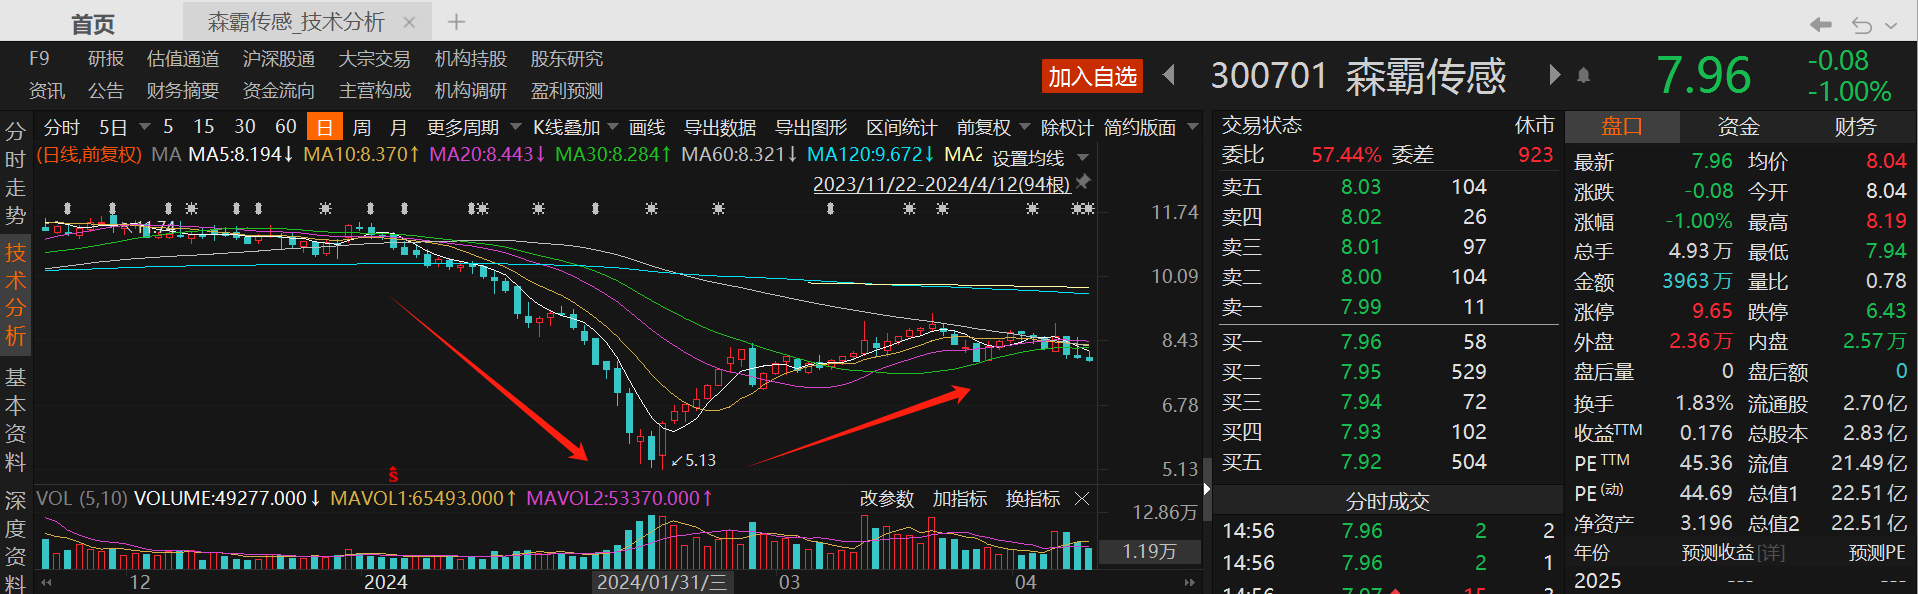Select 基本资料 in left sidebar
The width and height of the screenshot is (1918, 594).
tap(15, 419)
